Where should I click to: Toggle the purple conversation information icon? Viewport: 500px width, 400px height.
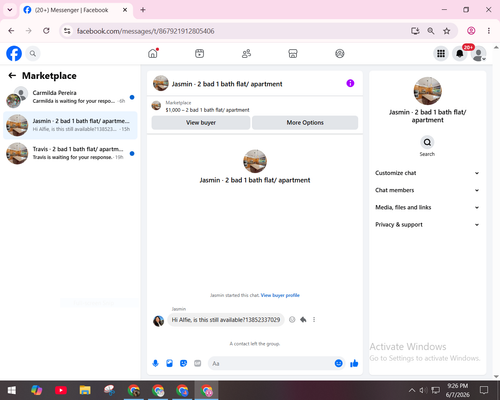pos(350,83)
